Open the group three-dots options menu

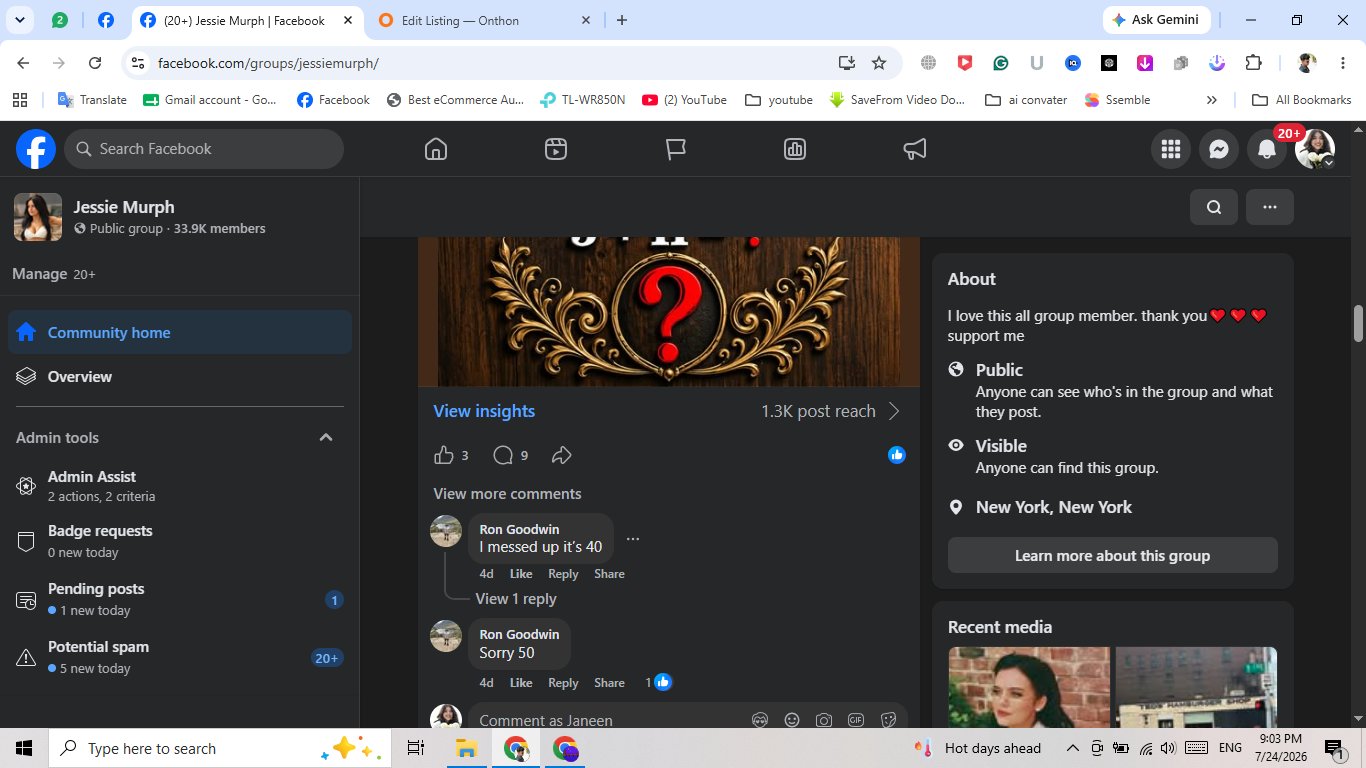point(1270,207)
